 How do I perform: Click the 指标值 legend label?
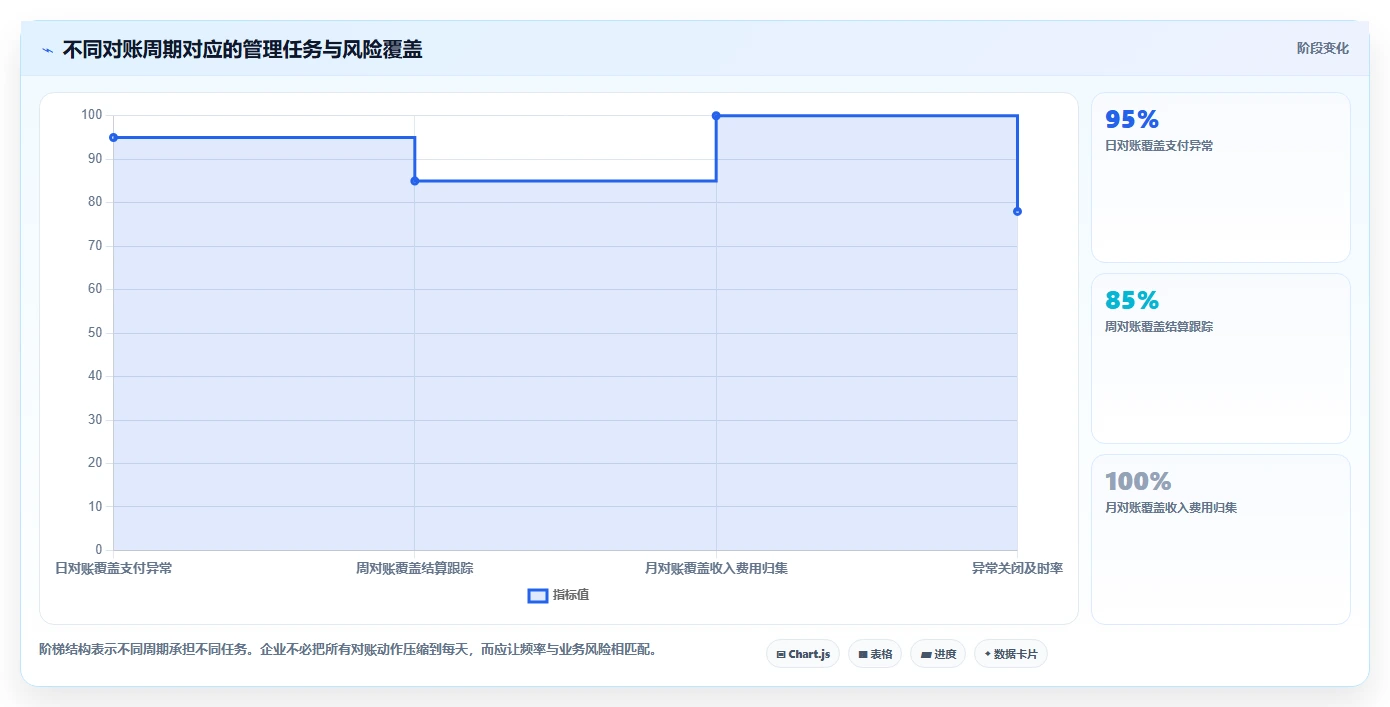tap(571, 595)
